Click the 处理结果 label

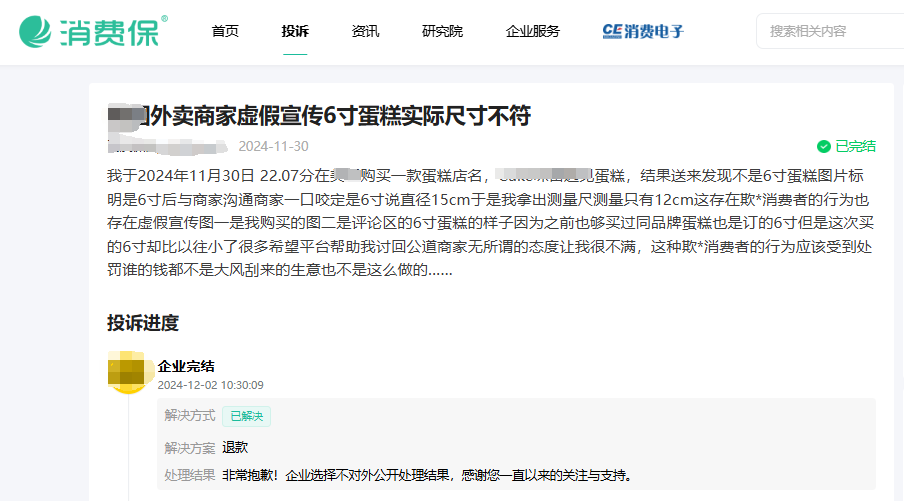coord(190,475)
